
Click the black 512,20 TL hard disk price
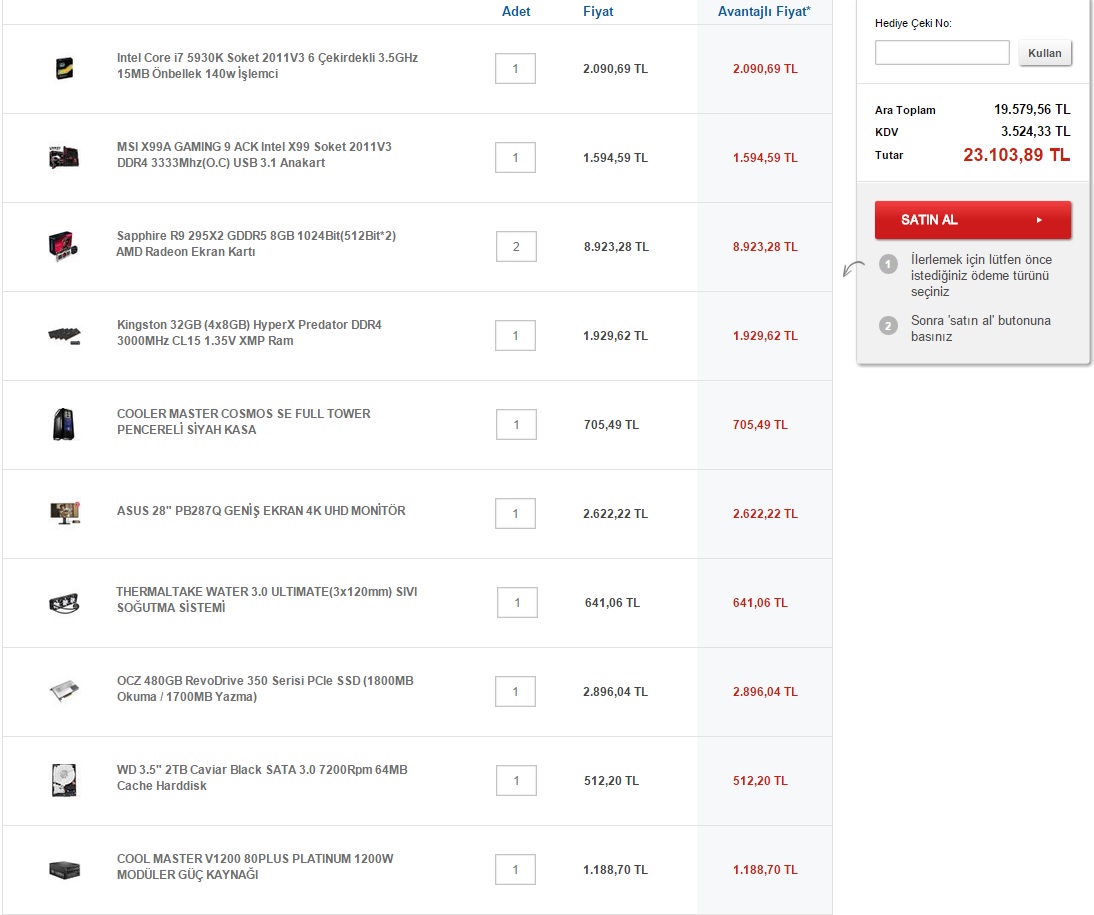click(611, 780)
